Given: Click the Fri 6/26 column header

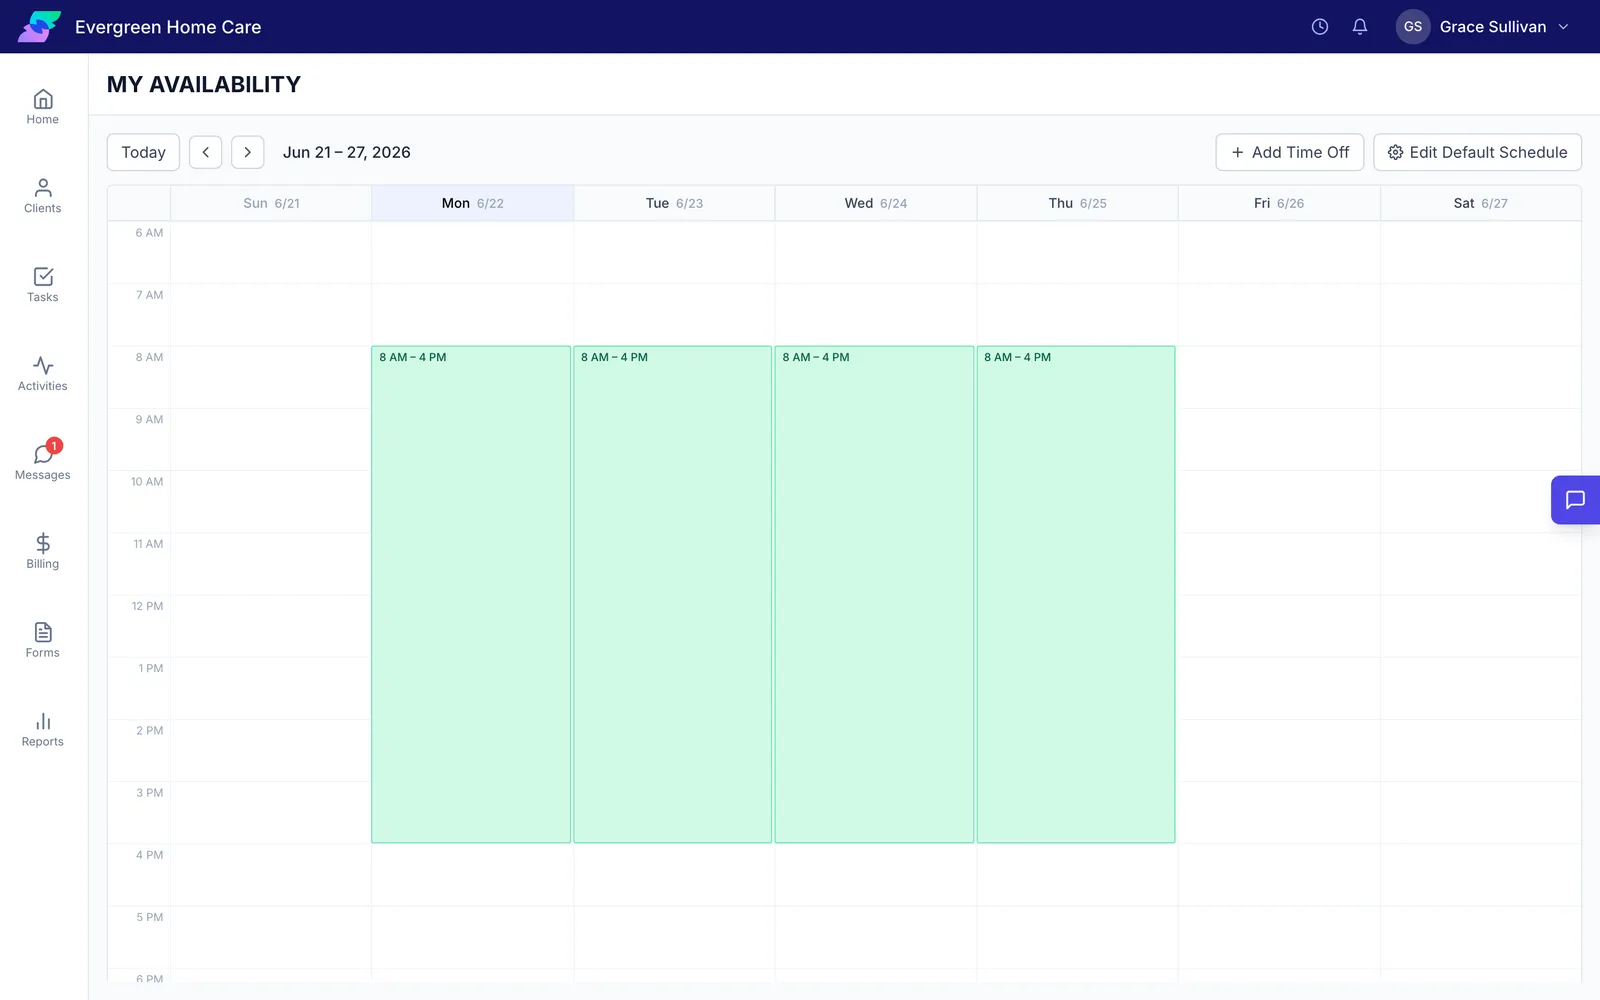Looking at the screenshot, I should pyautogui.click(x=1279, y=203).
